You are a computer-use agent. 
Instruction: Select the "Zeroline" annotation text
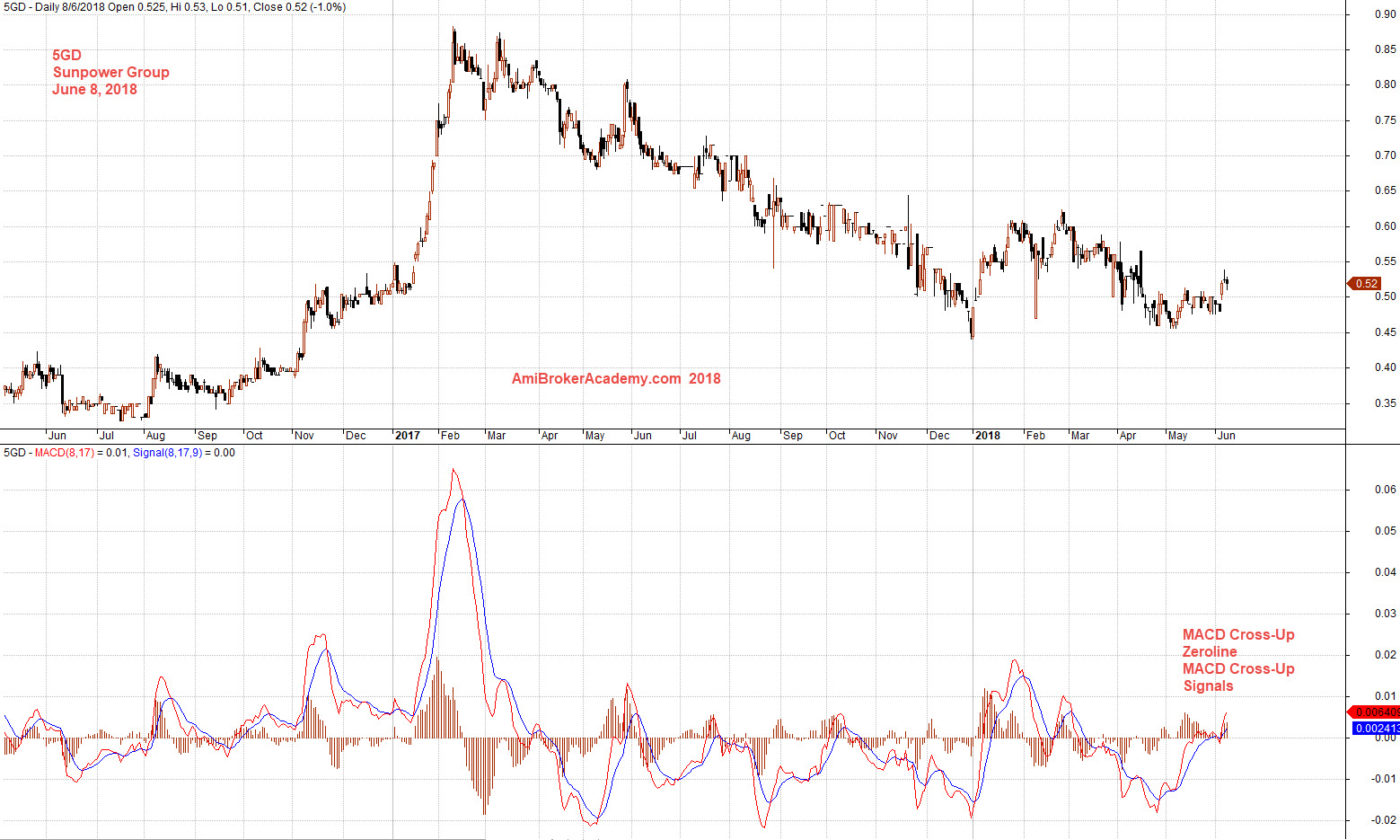[x=1209, y=652]
